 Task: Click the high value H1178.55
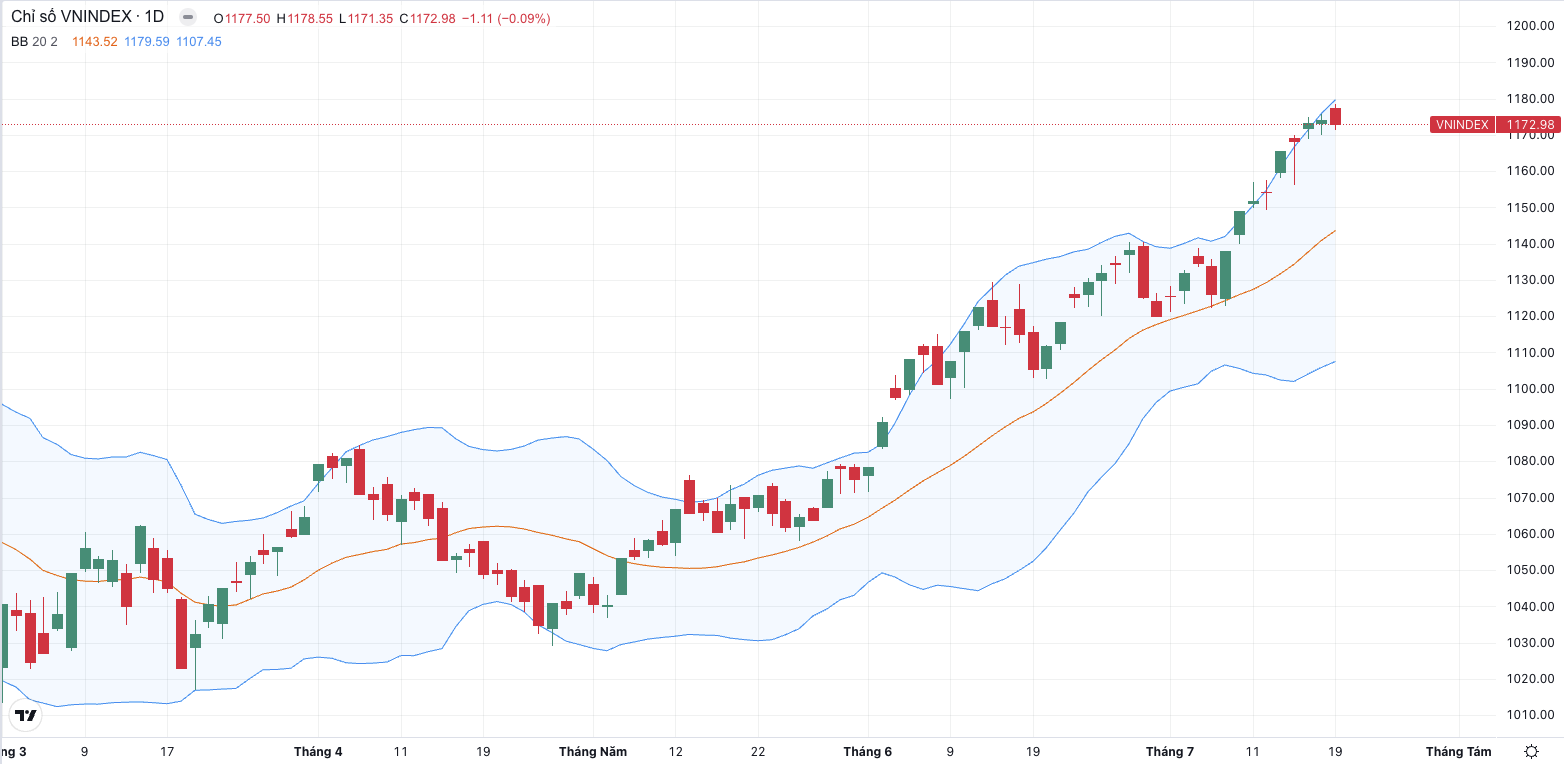click(304, 19)
